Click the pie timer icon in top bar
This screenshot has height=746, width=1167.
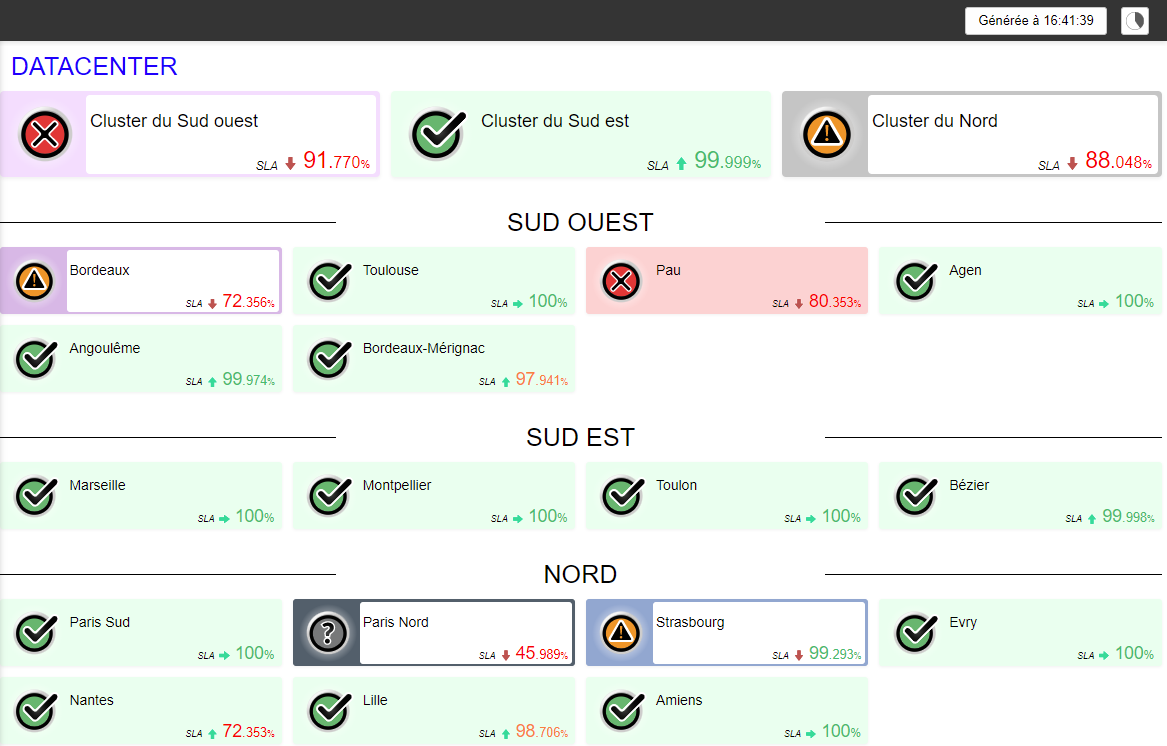click(1135, 21)
